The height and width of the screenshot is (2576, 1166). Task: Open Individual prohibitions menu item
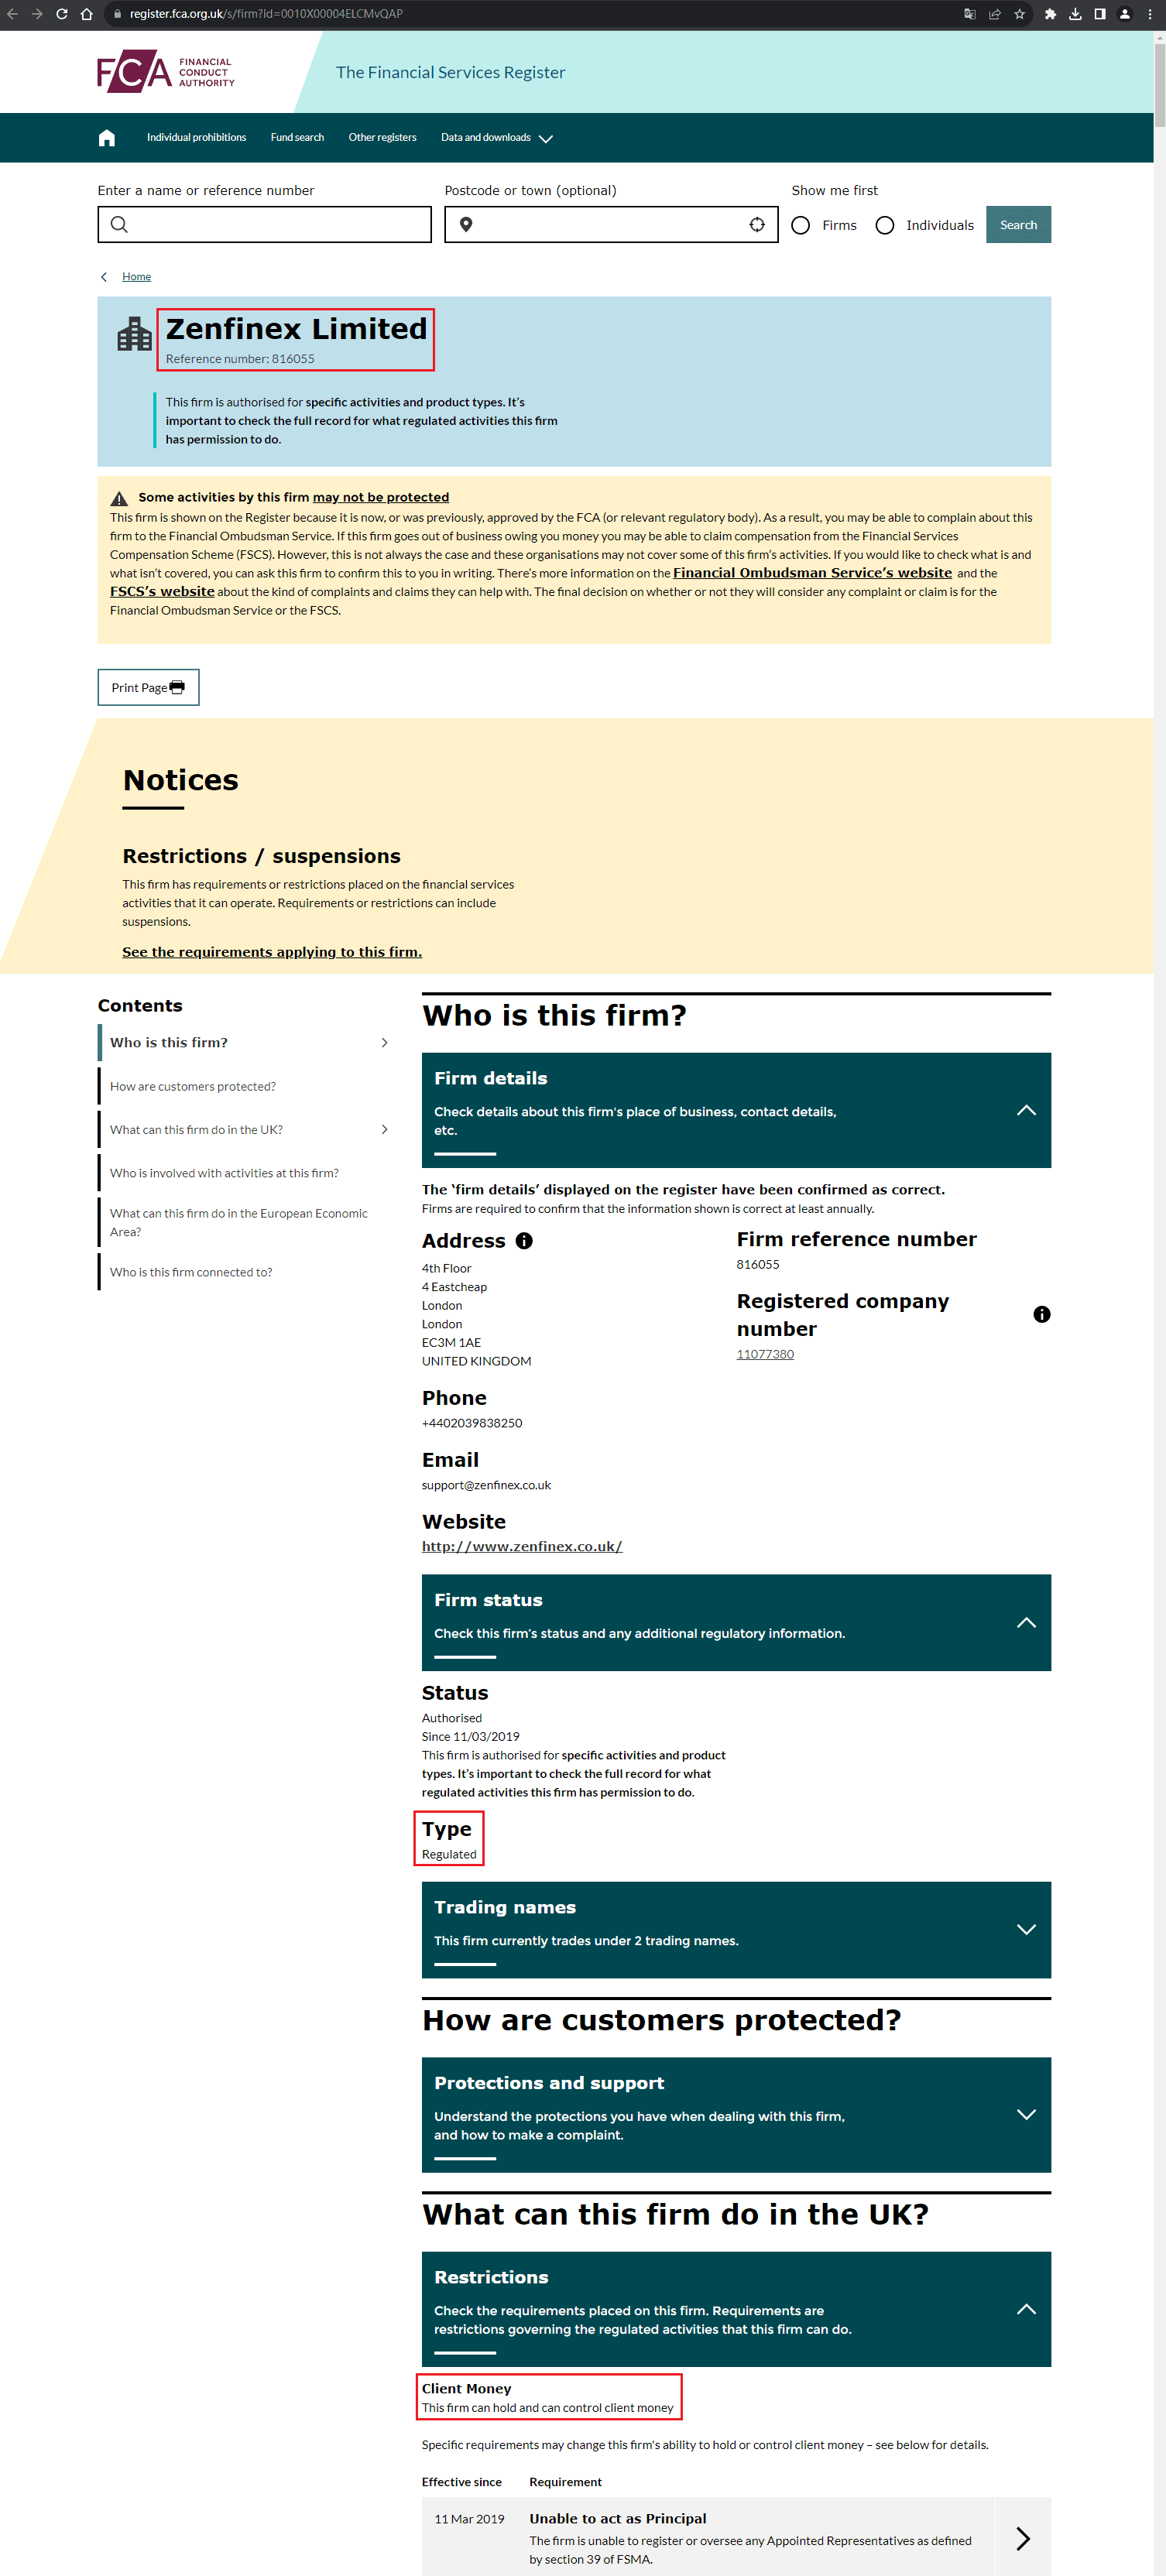click(196, 138)
